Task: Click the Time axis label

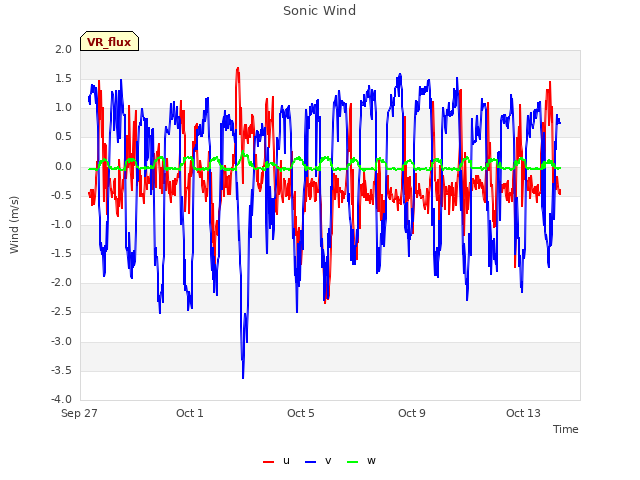Action: (565, 429)
